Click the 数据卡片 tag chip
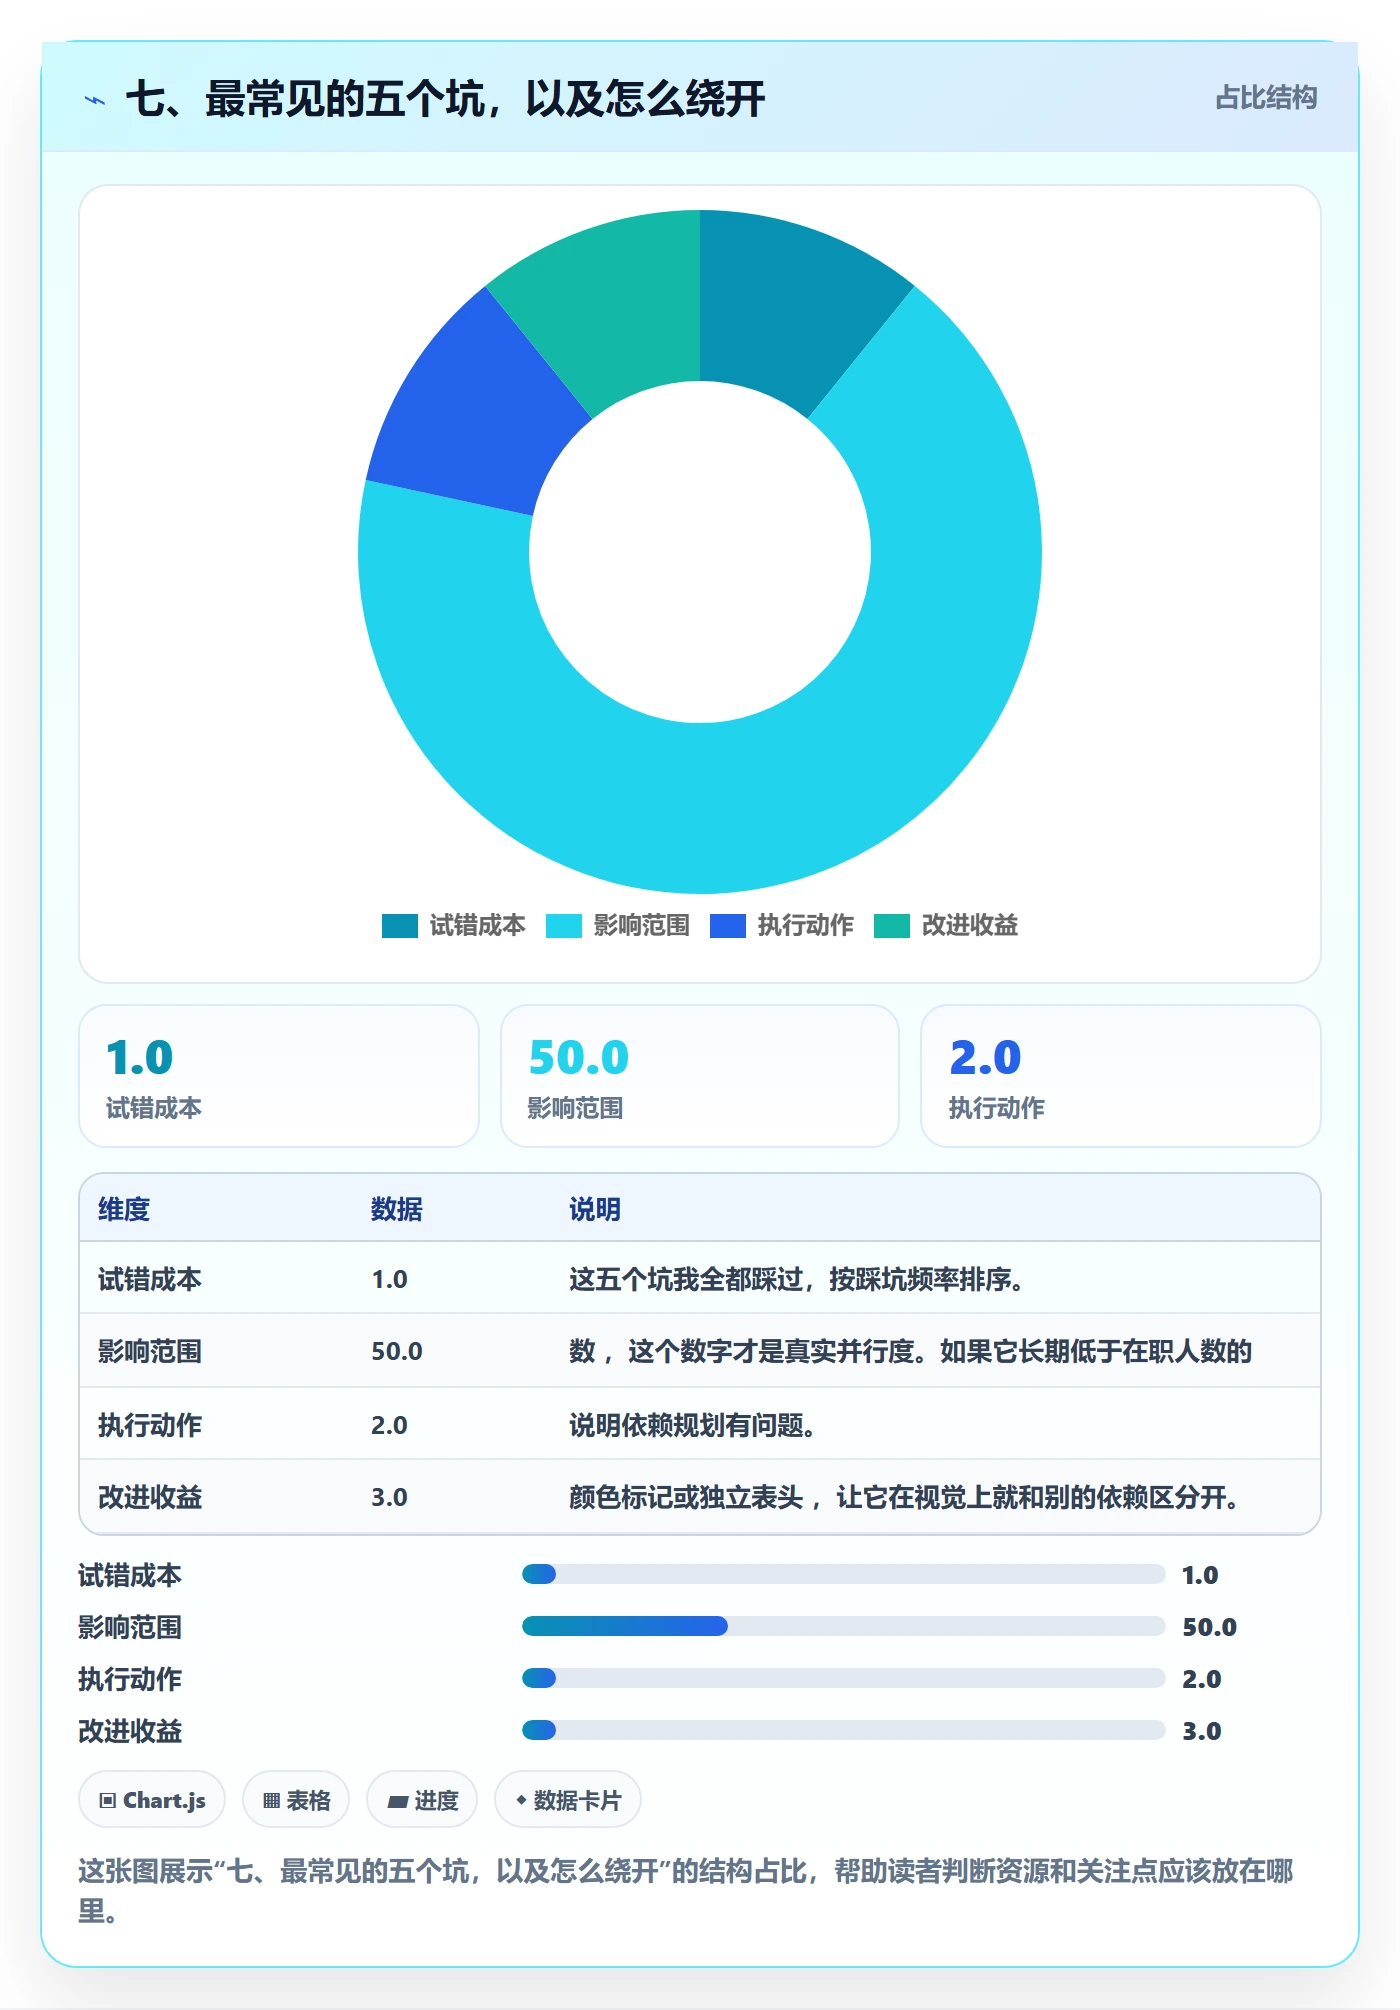Screen dimensions: 1400x2010 tap(568, 1800)
